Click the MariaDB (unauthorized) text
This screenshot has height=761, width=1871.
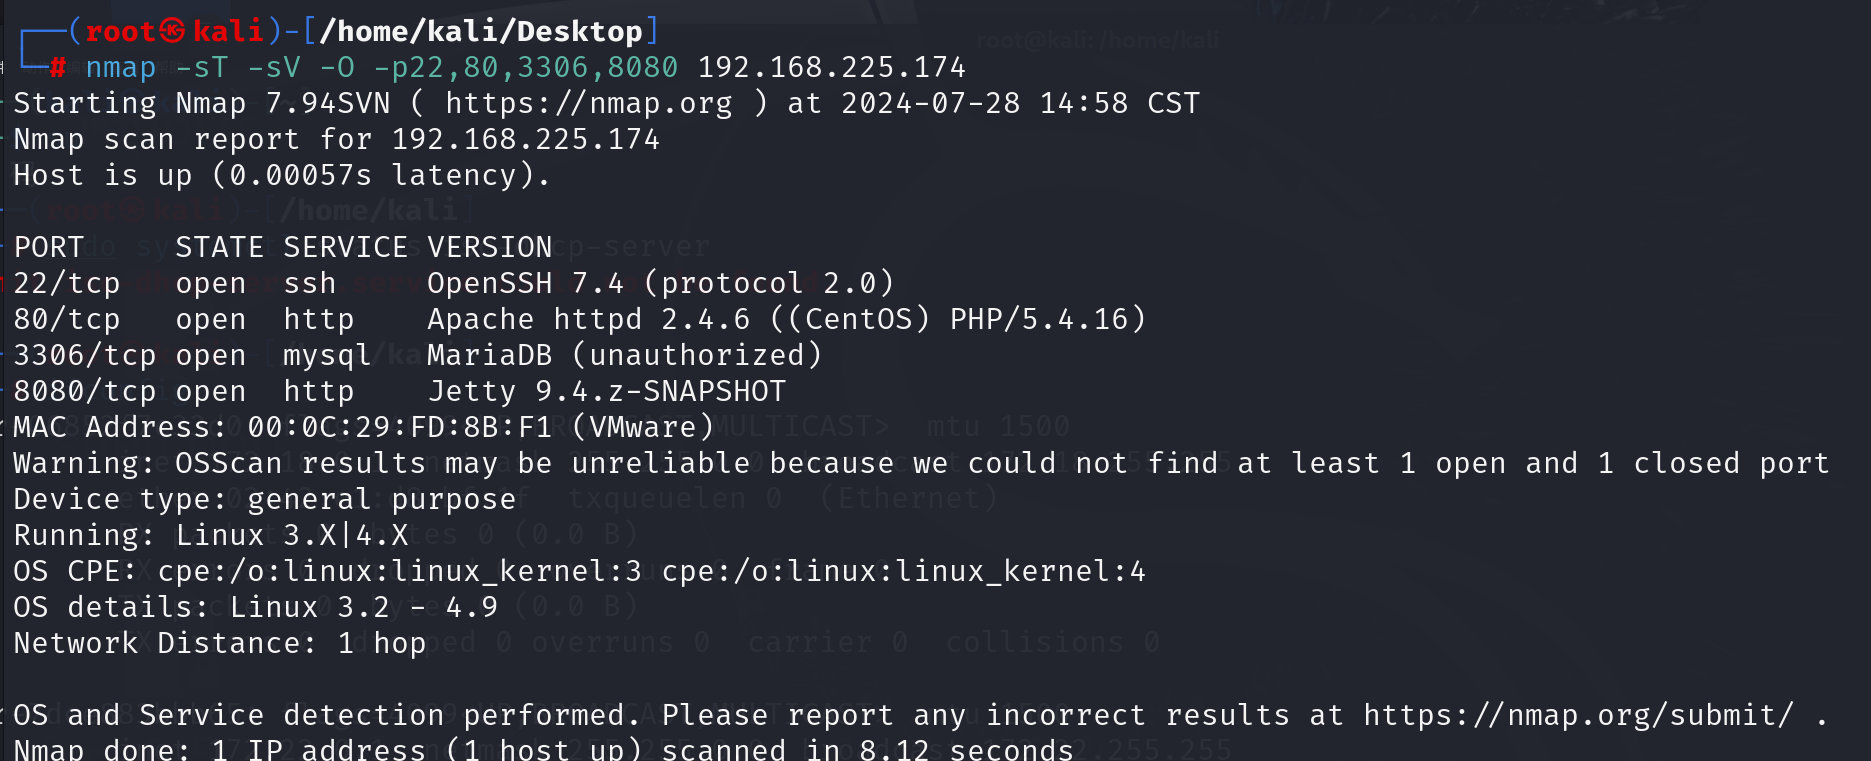[x=625, y=356]
